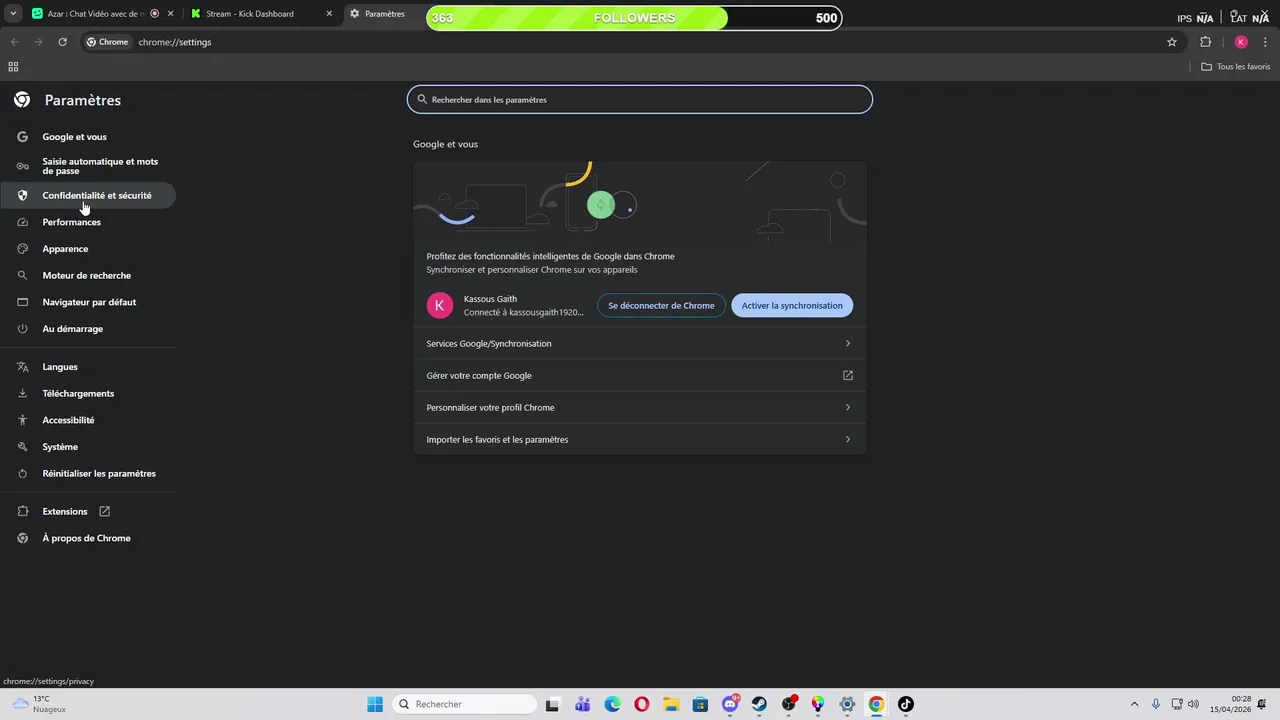Open Google et vous settings icon

point(22,137)
